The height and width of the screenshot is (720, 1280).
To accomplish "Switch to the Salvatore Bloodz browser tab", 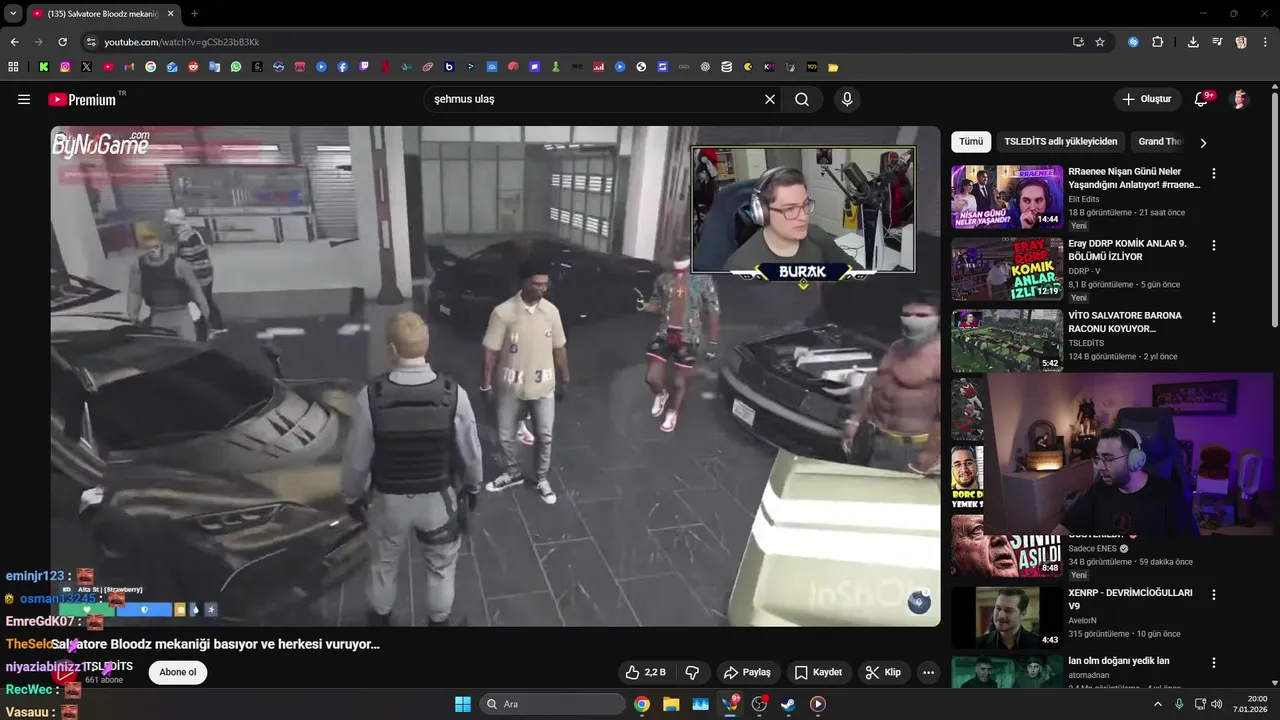I will 101,14.
